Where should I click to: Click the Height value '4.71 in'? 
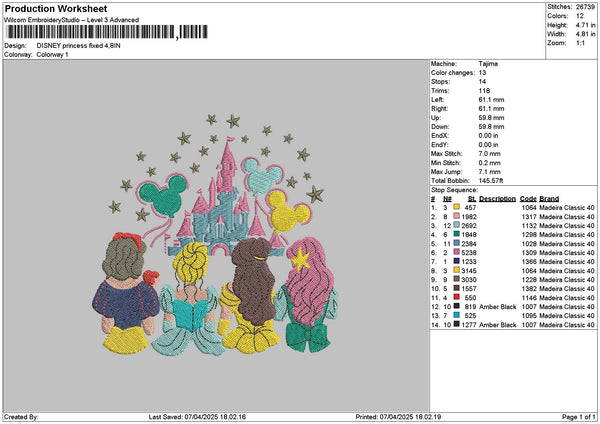[585, 25]
